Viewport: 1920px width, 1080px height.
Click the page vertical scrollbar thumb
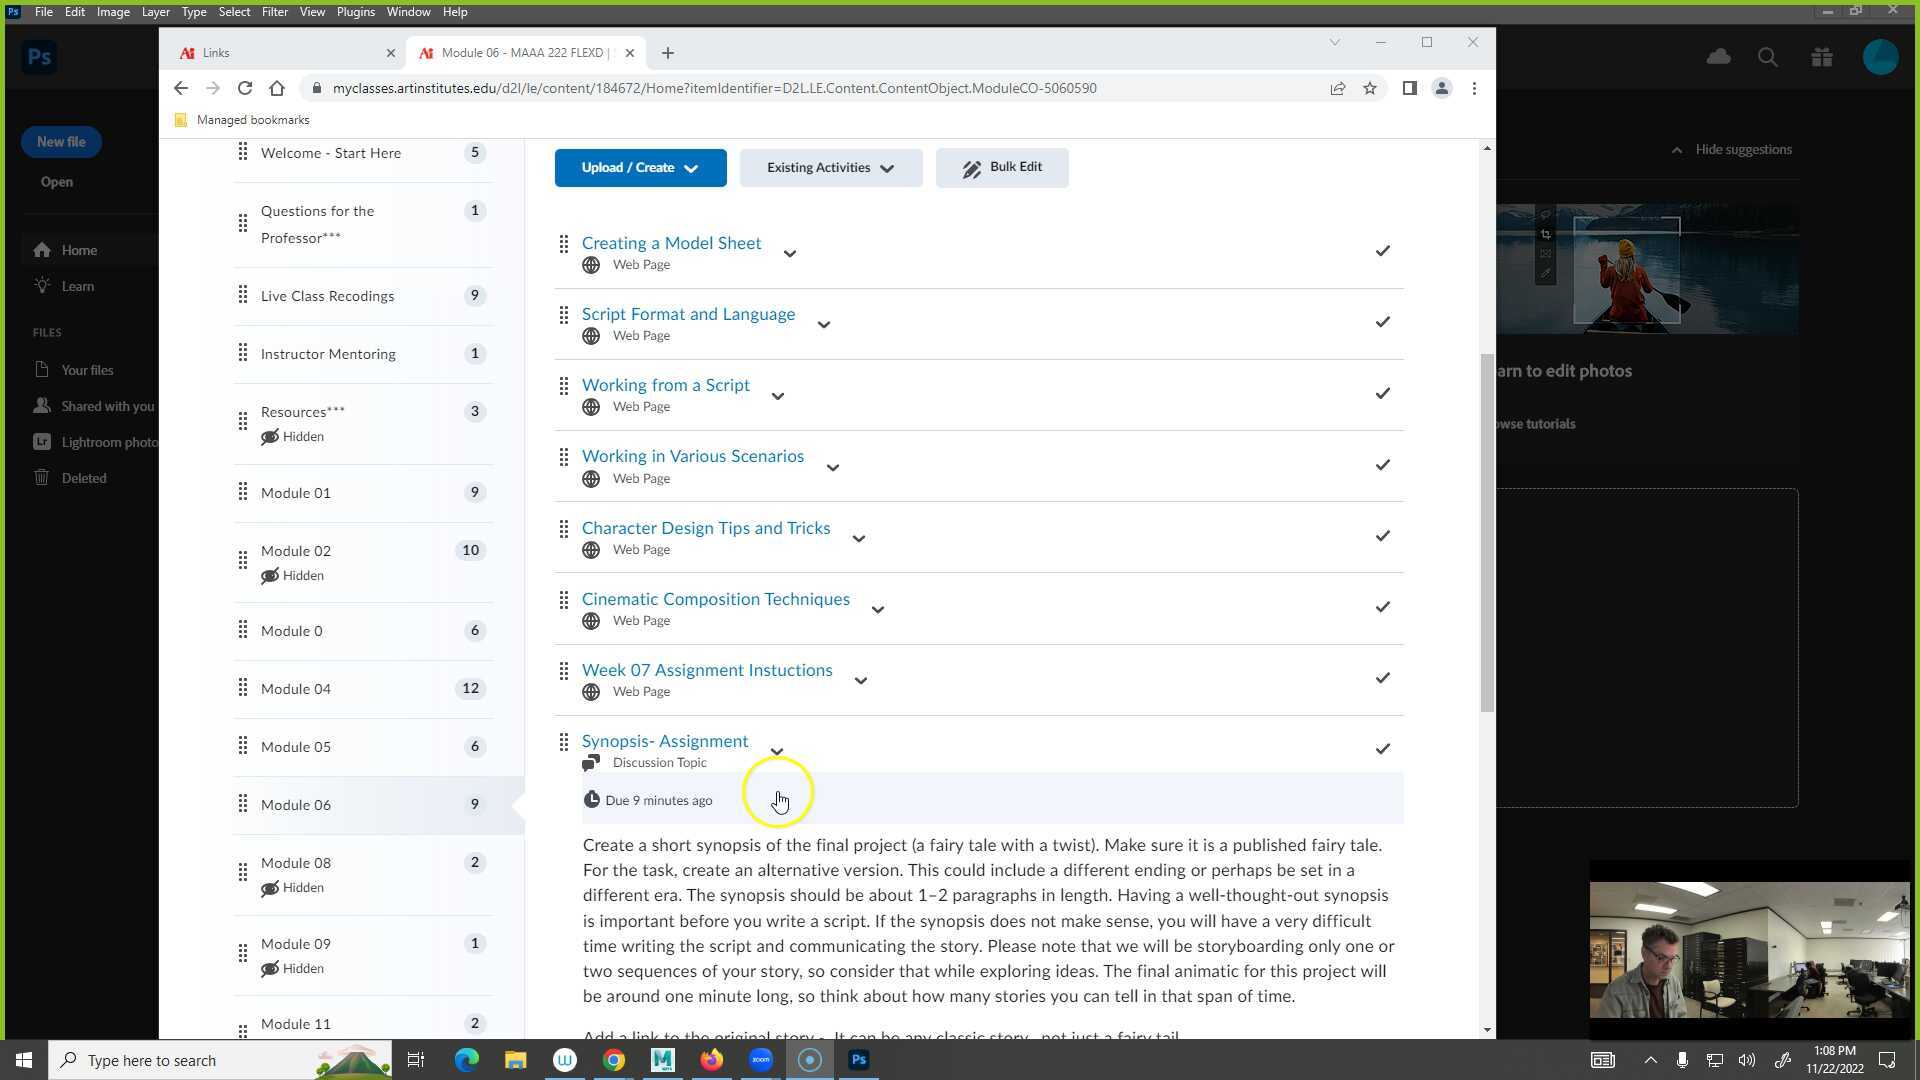1486,530
